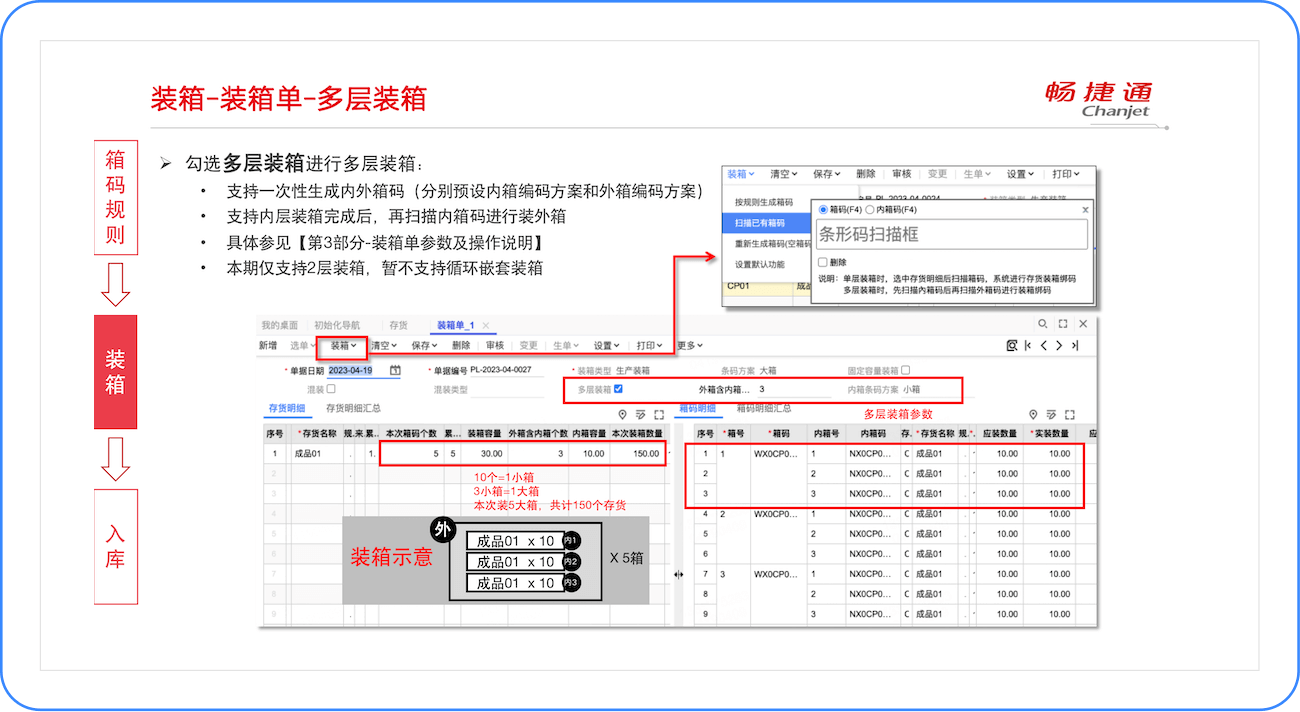Expand the 箱码明细 grid with its fullscreen icon
1300x712 pixels.
click(x=1070, y=414)
